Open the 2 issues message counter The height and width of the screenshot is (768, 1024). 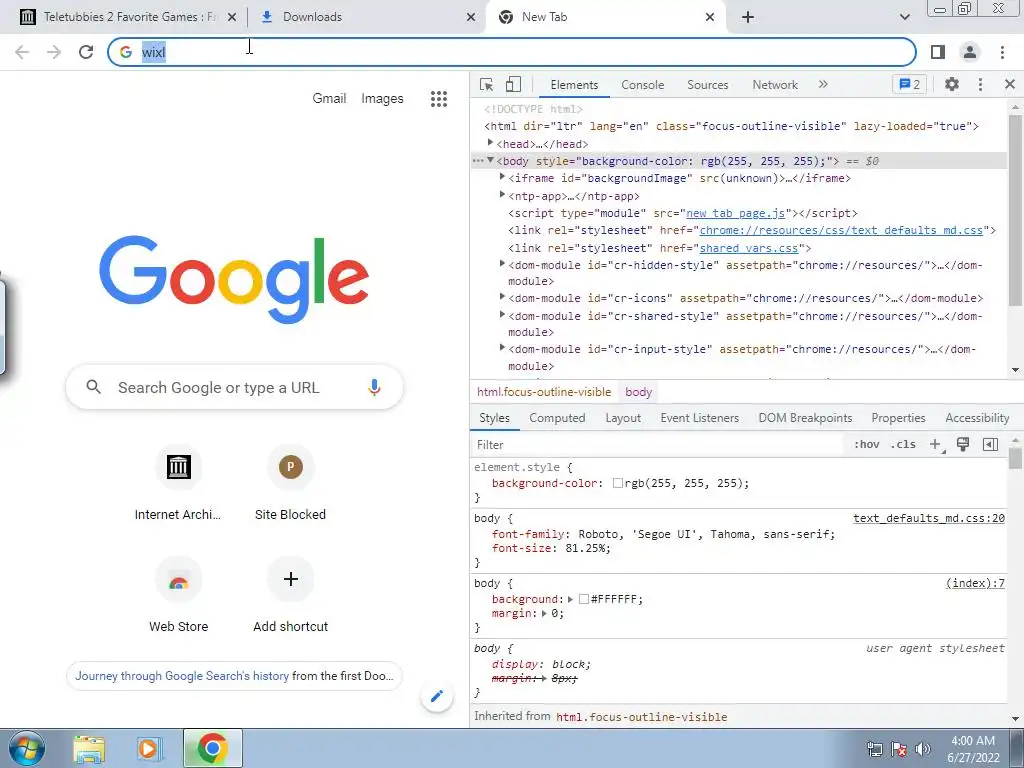pyautogui.click(x=909, y=84)
